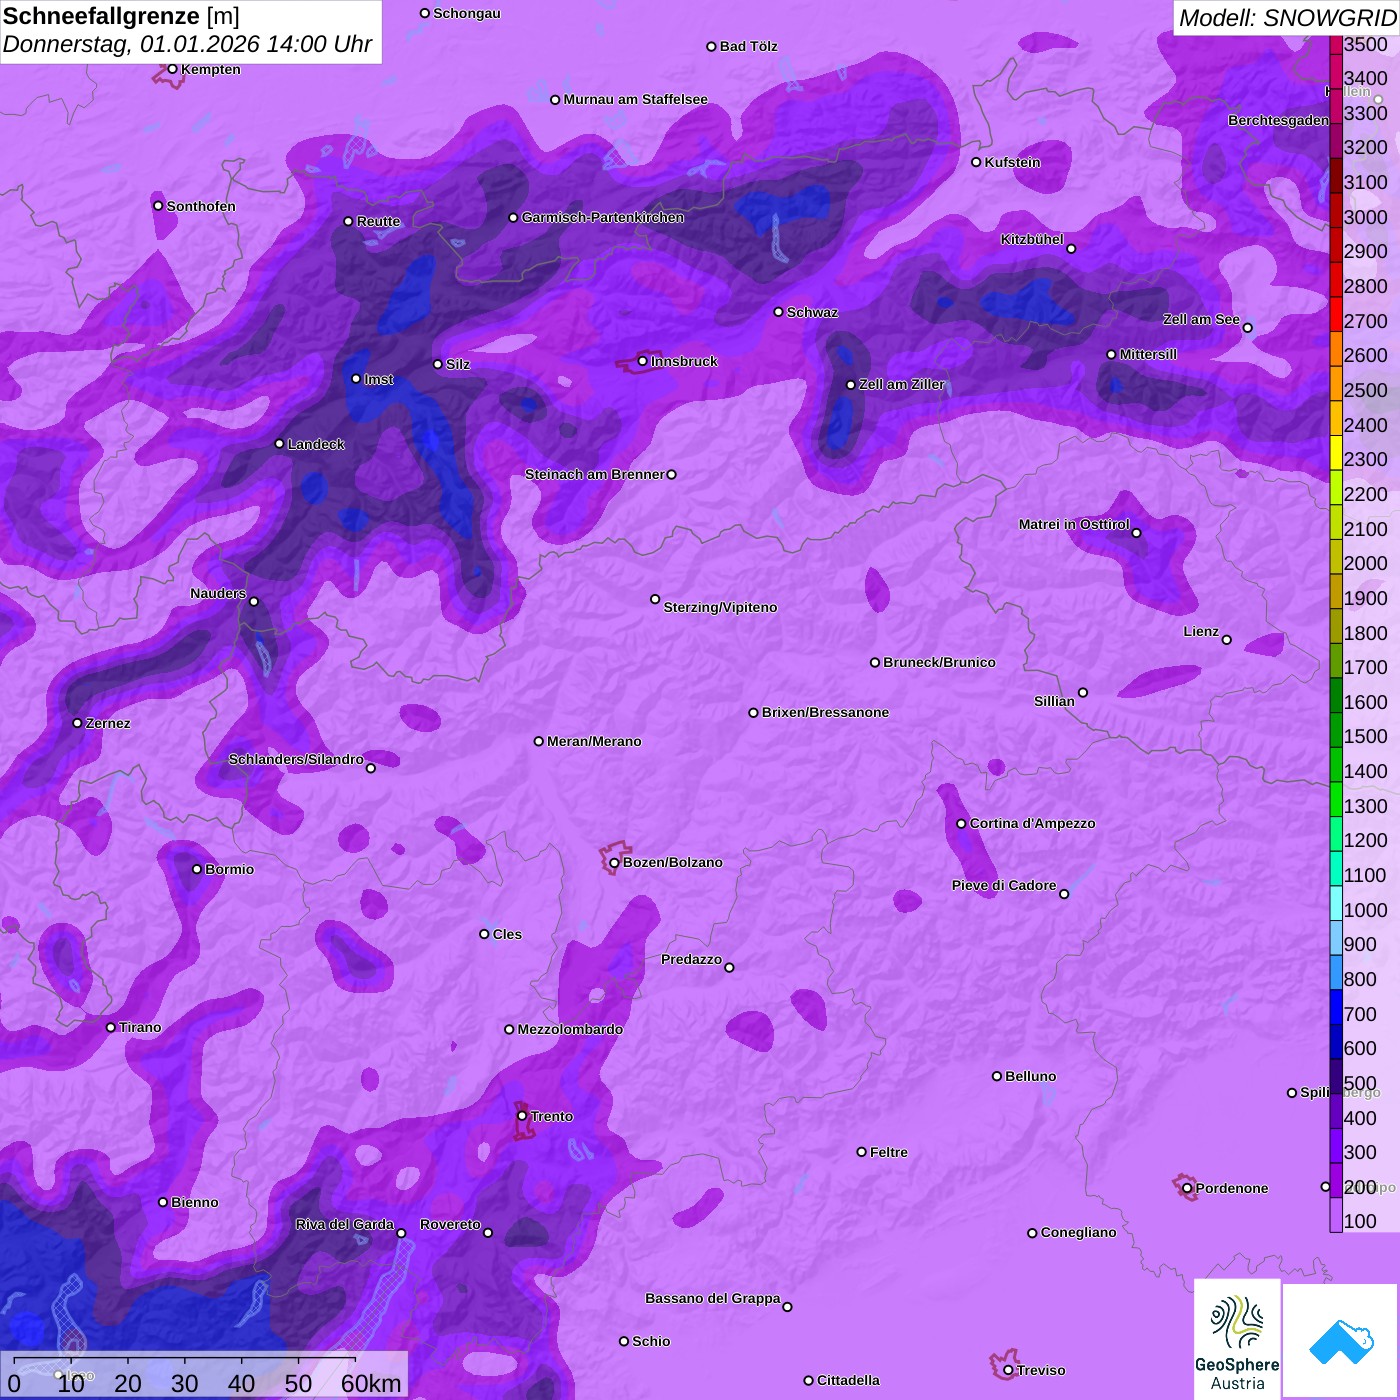Click the Pordenone marker dot
The image size is (1400, 1400).
1187,1188
